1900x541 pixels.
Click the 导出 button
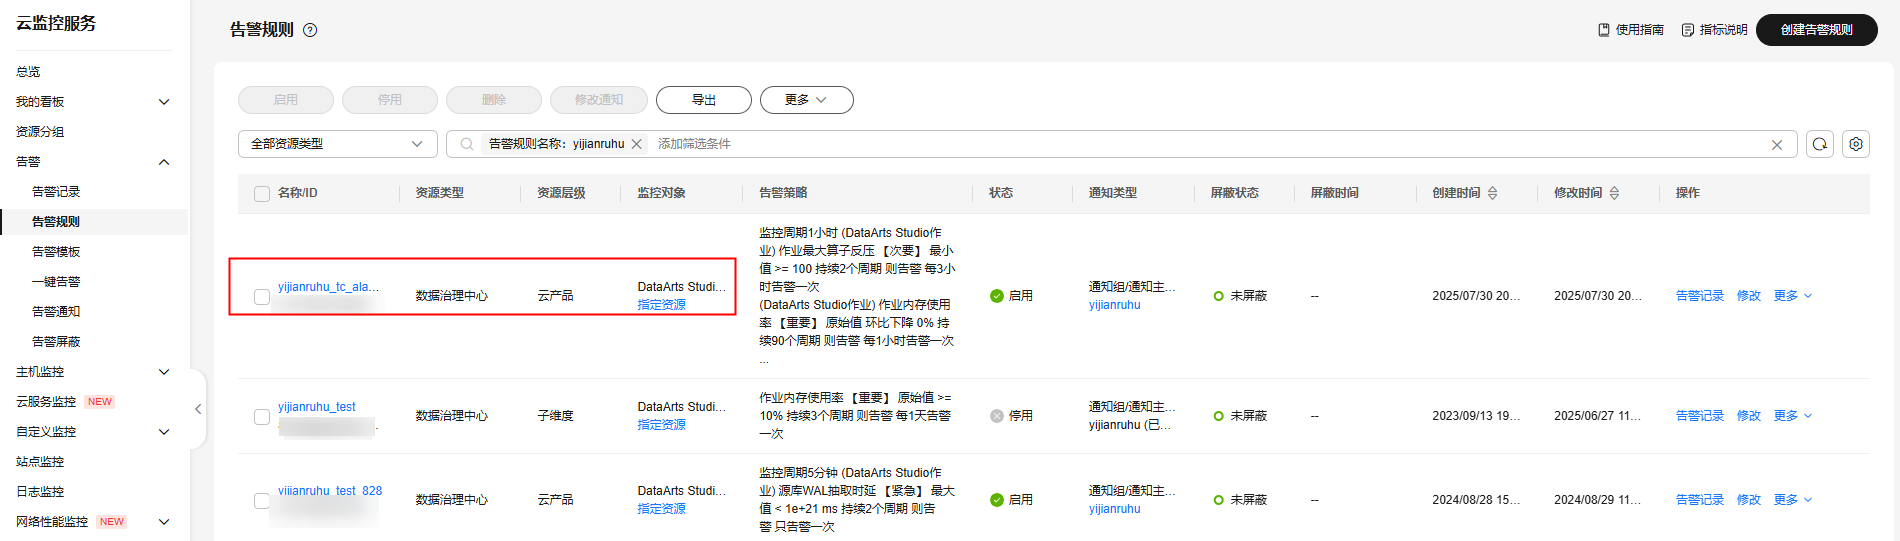704,100
